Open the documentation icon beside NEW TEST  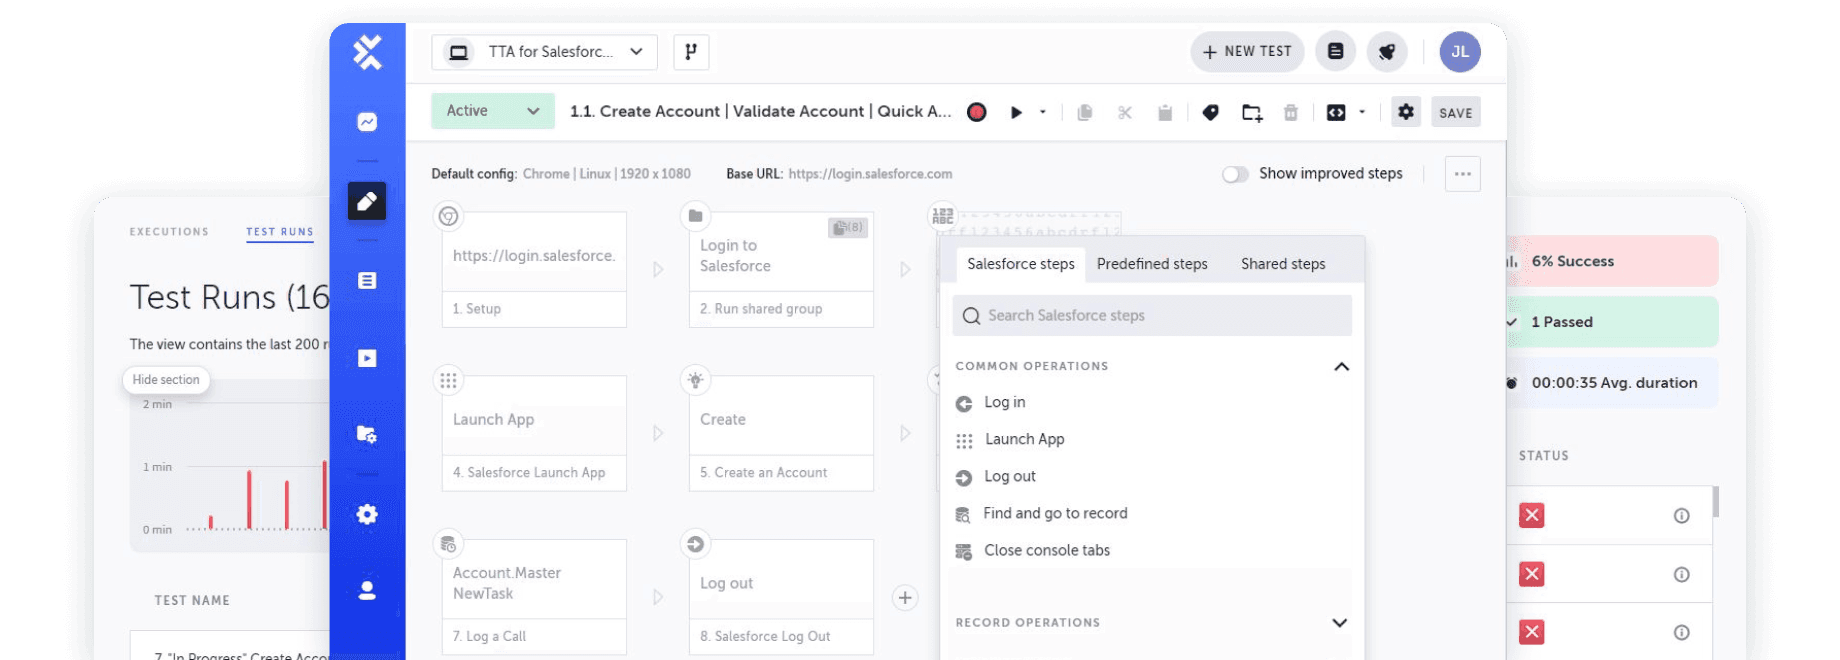1336,51
